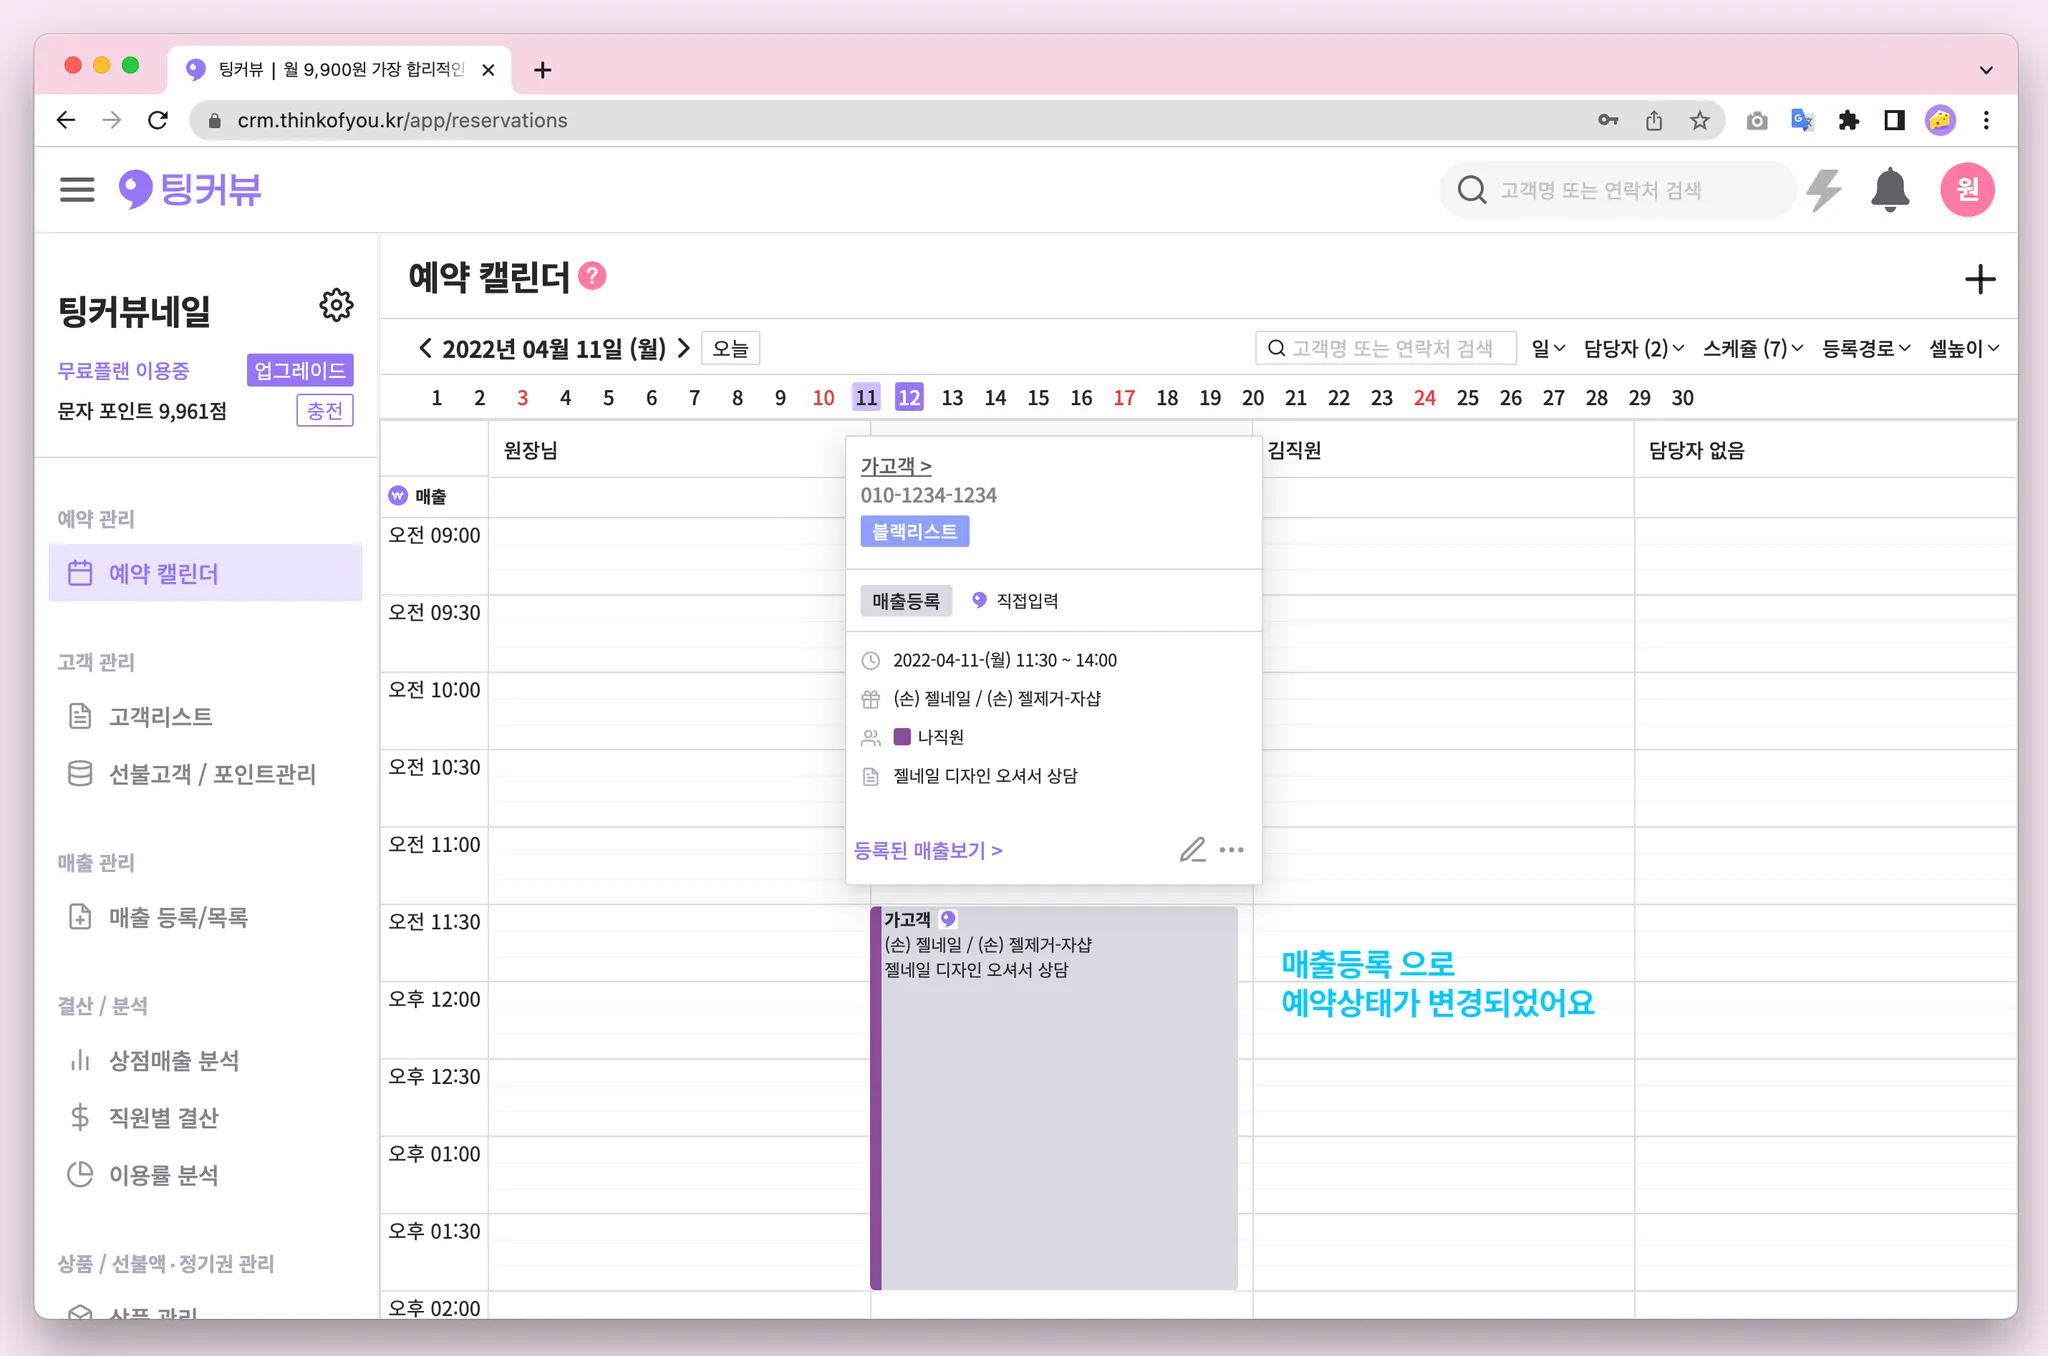Open the 일 view mode dropdown
The width and height of the screenshot is (2048, 1356).
(1547, 348)
